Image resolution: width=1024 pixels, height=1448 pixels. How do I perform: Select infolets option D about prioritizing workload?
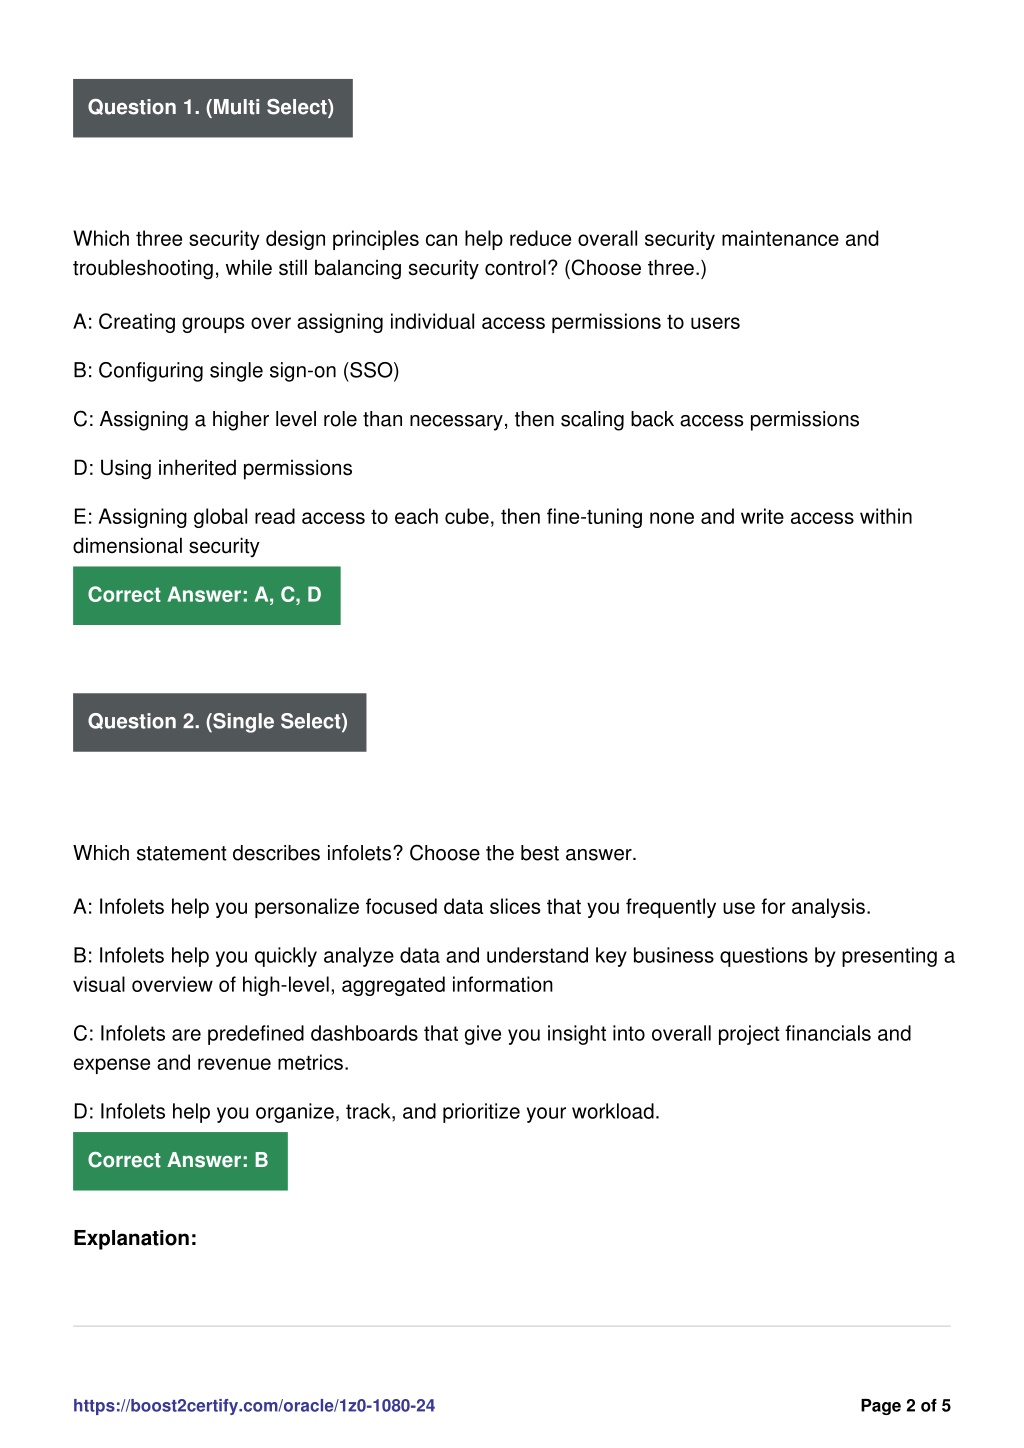click(367, 1112)
